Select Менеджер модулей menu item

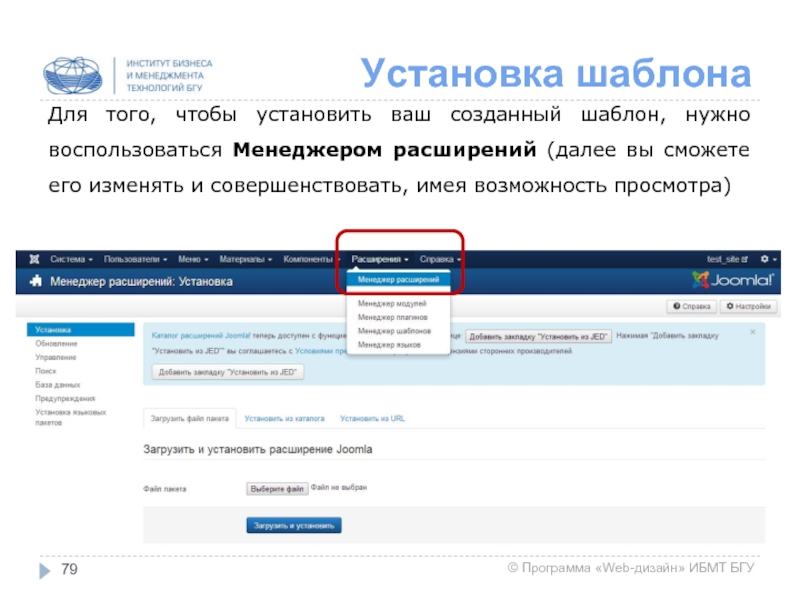pyautogui.click(x=392, y=302)
